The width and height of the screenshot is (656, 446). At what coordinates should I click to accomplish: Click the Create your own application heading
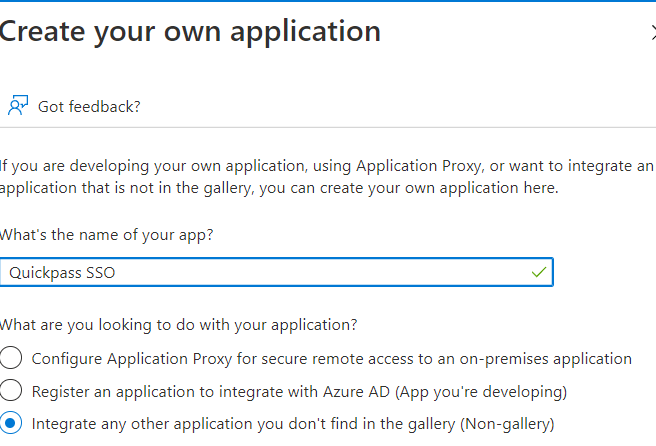point(190,32)
